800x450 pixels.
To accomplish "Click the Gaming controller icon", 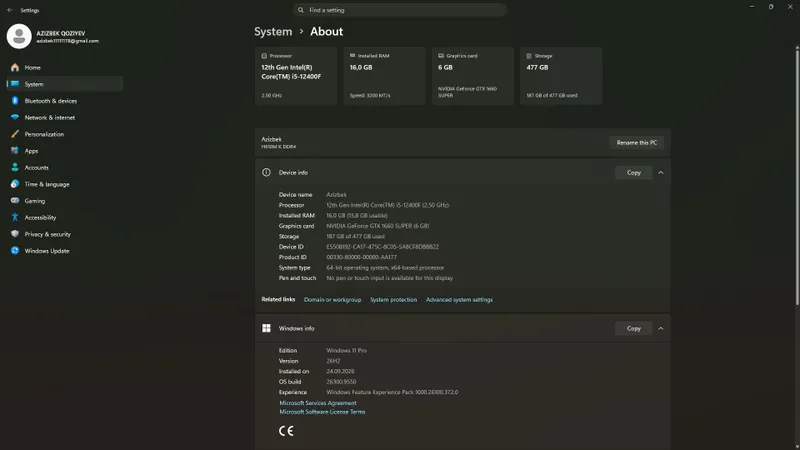I will (x=15, y=201).
